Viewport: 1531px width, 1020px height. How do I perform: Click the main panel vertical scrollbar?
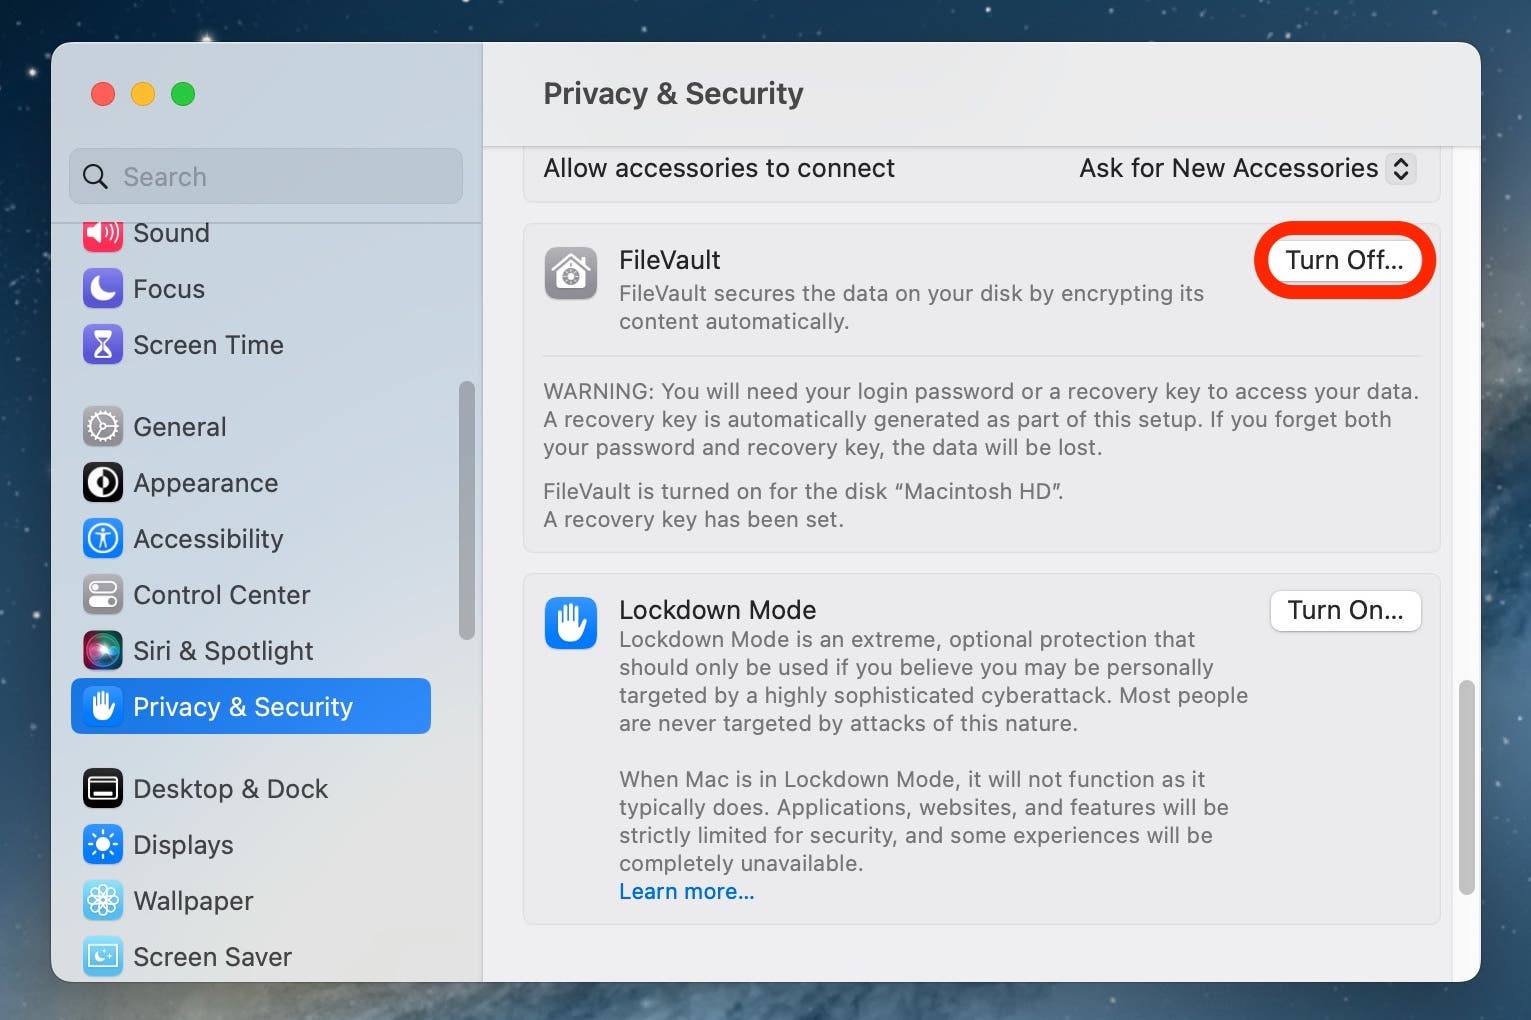[x=1467, y=788]
